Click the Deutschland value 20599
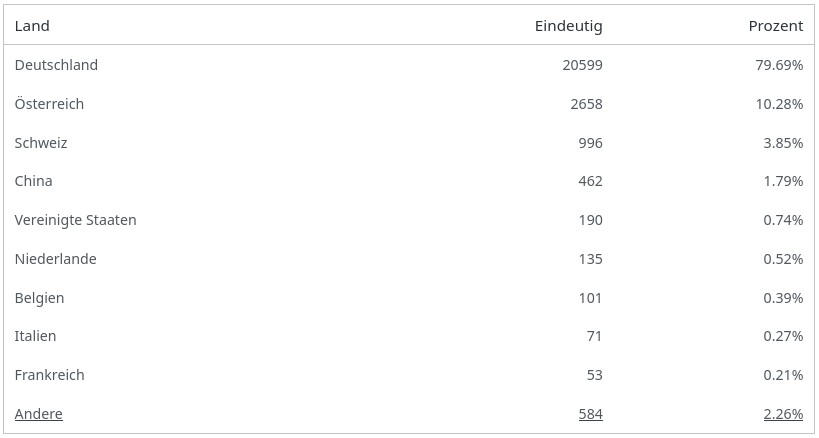Screen dimensions: 819x438 tap(582, 65)
